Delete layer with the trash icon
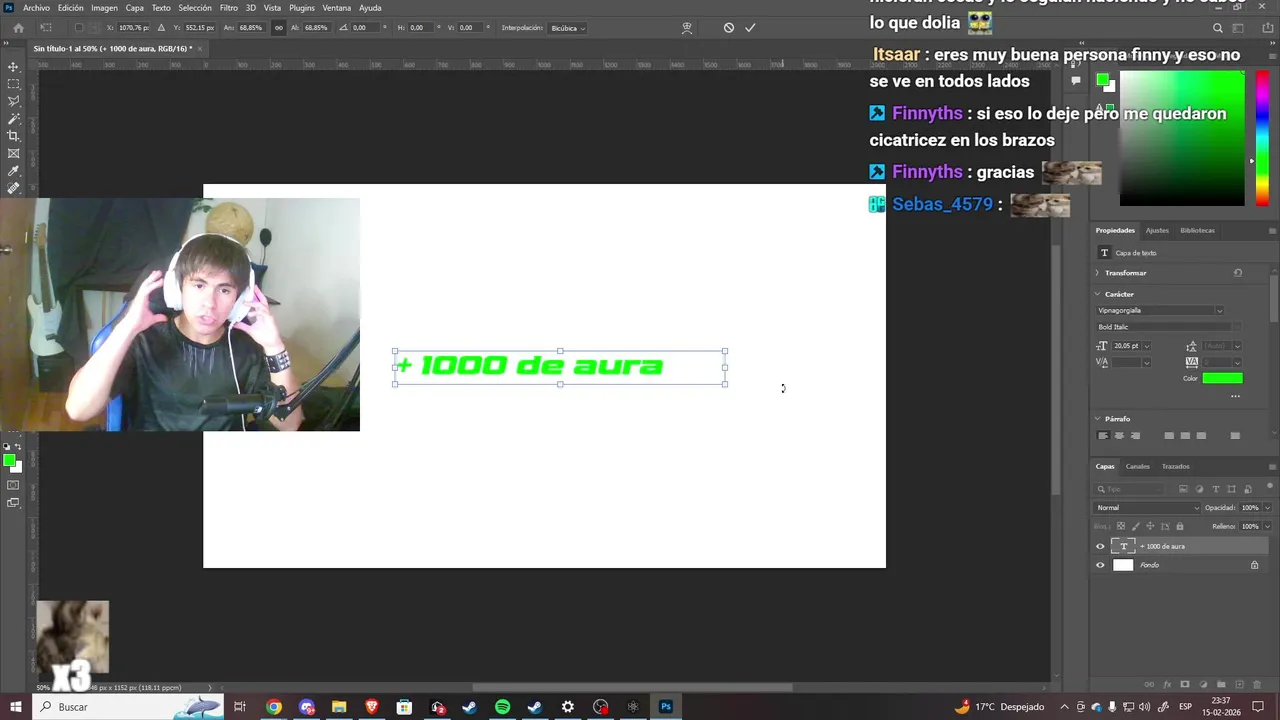This screenshot has height=720, width=1280. point(1259,685)
